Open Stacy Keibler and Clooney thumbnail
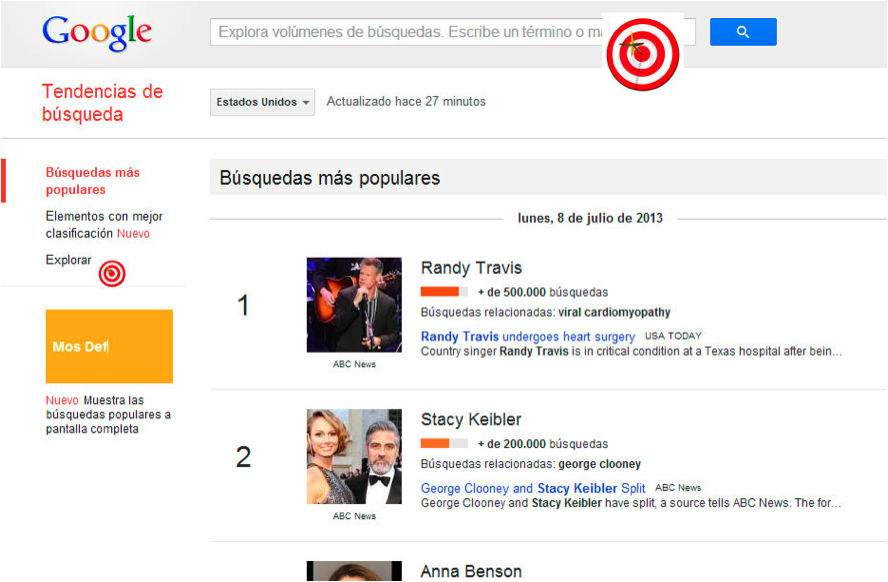The image size is (888, 582). click(x=354, y=457)
